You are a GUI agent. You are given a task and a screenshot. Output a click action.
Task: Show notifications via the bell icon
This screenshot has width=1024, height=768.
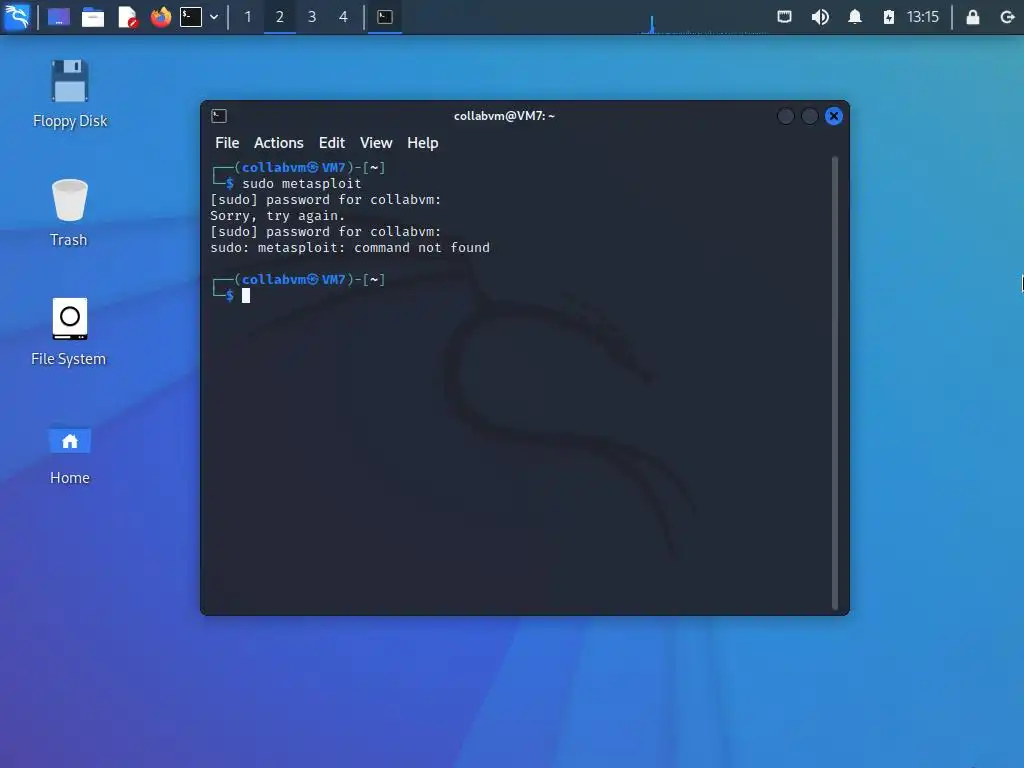[855, 17]
